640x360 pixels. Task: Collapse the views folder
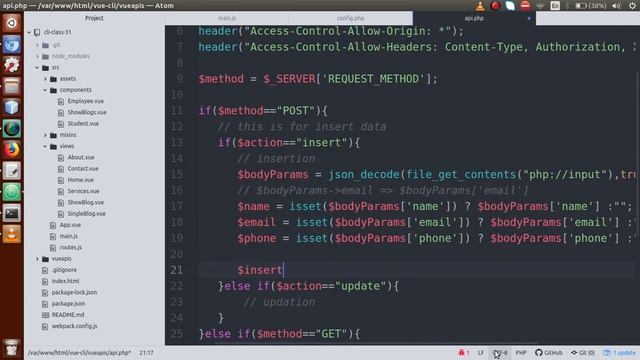(x=46, y=147)
